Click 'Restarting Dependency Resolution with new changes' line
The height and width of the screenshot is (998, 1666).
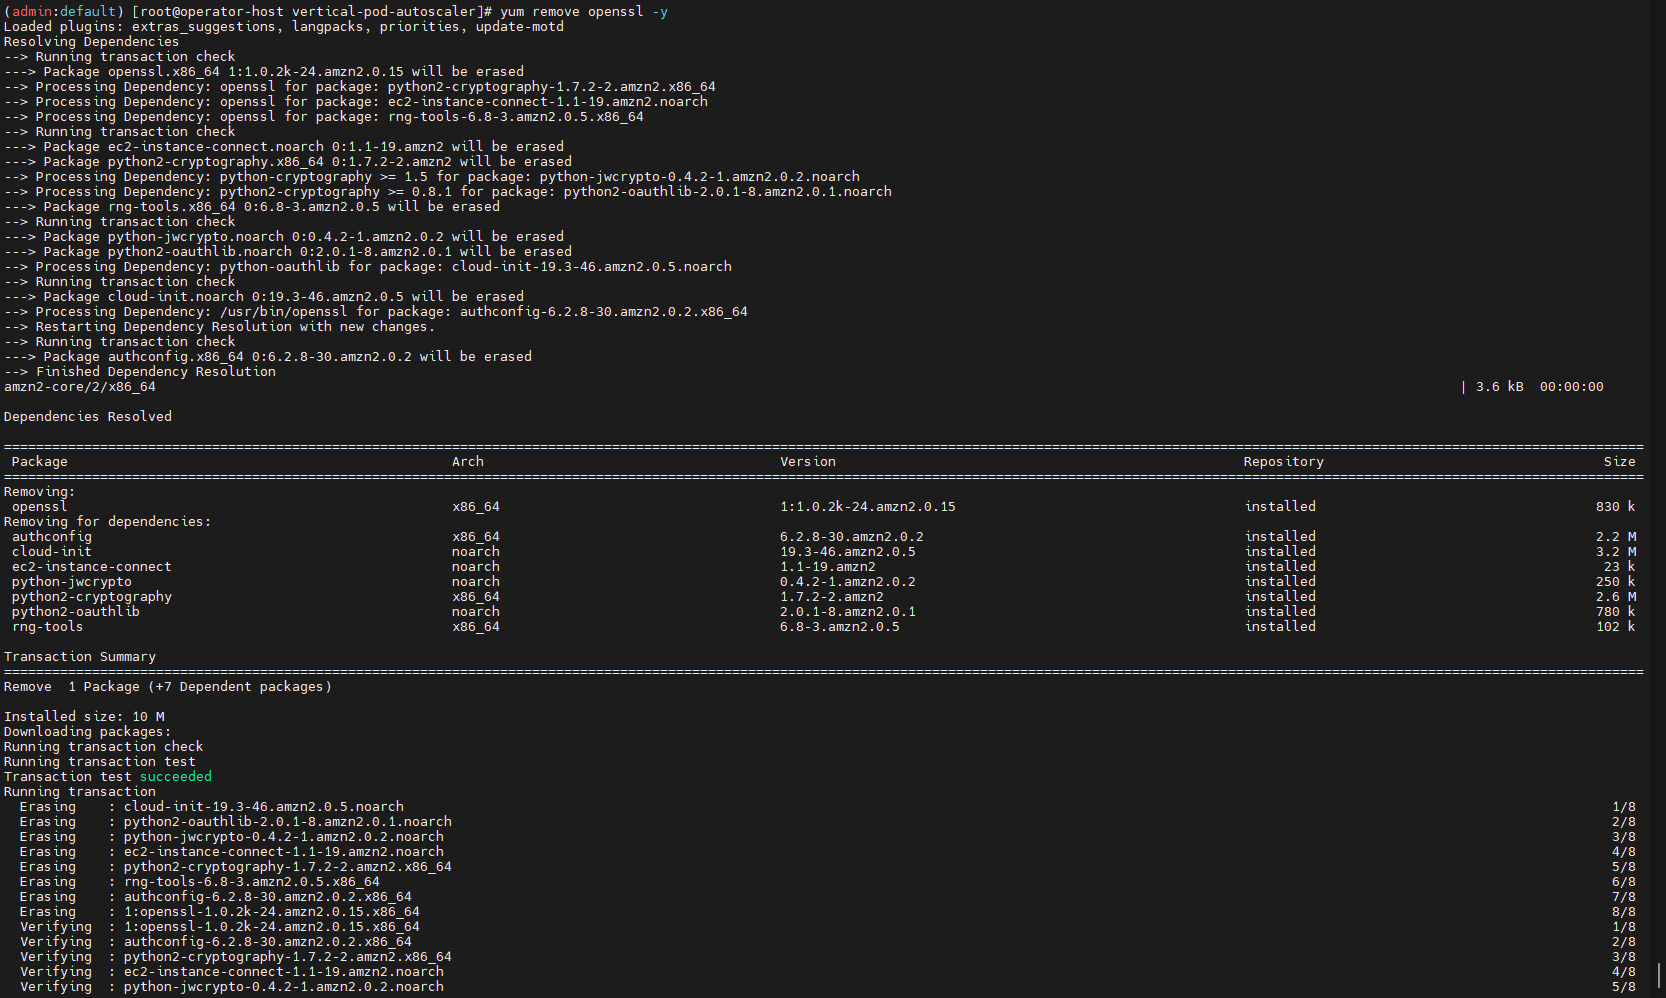(x=220, y=327)
